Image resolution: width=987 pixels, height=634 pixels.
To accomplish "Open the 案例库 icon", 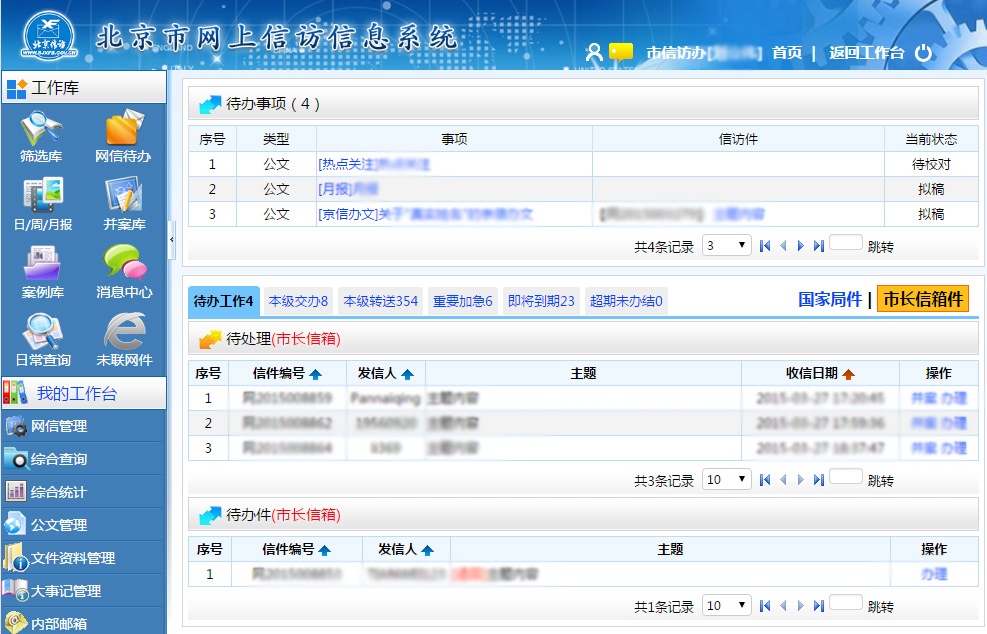I will pos(42,267).
